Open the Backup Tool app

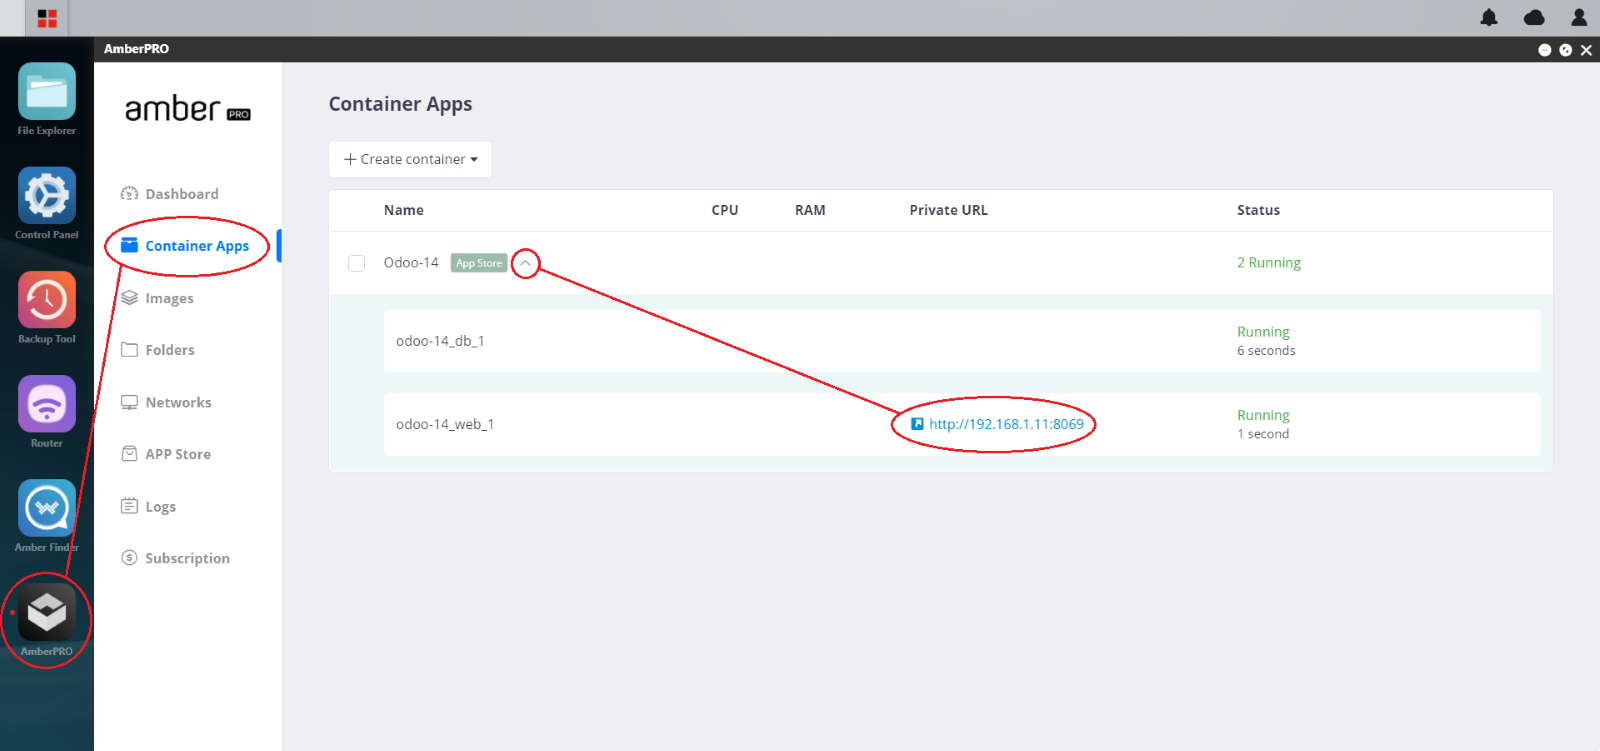click(47, 300)
